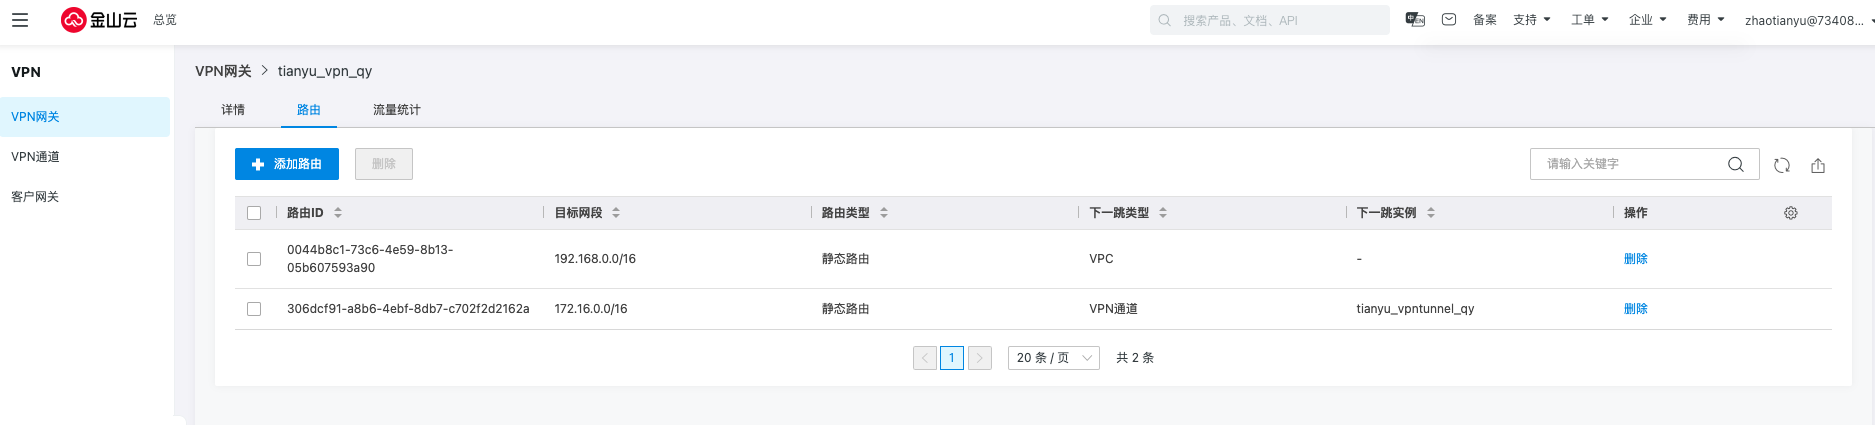Check the 192.168.0.0/16 route row

[x=254, y=259]
